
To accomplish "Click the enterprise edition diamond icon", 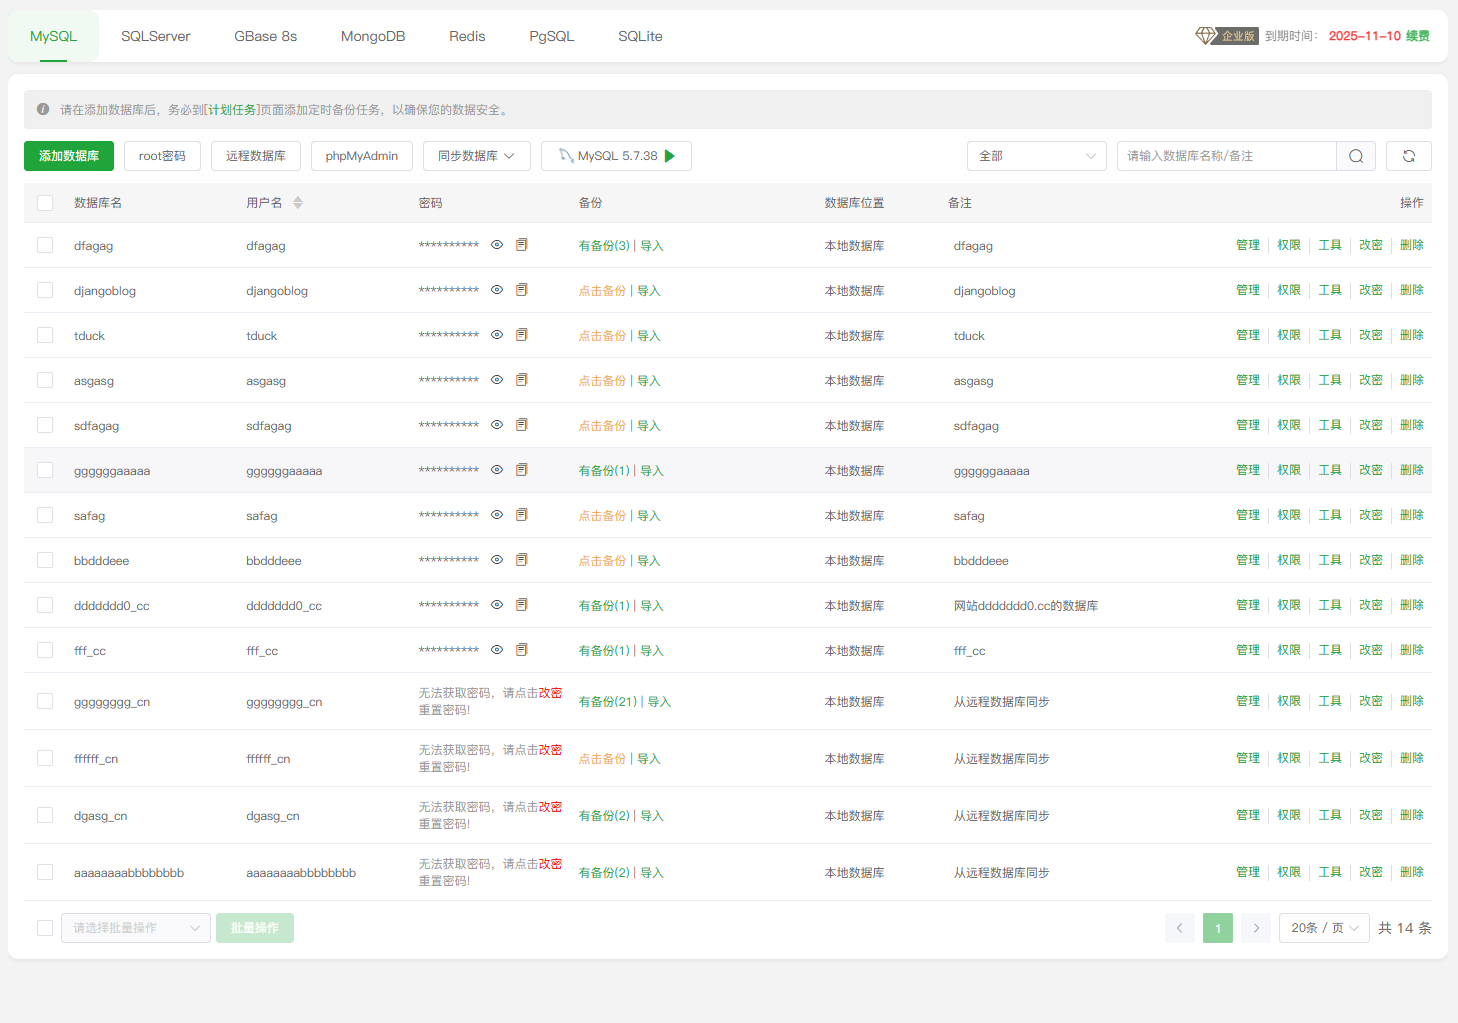I will click(1205, 36).
